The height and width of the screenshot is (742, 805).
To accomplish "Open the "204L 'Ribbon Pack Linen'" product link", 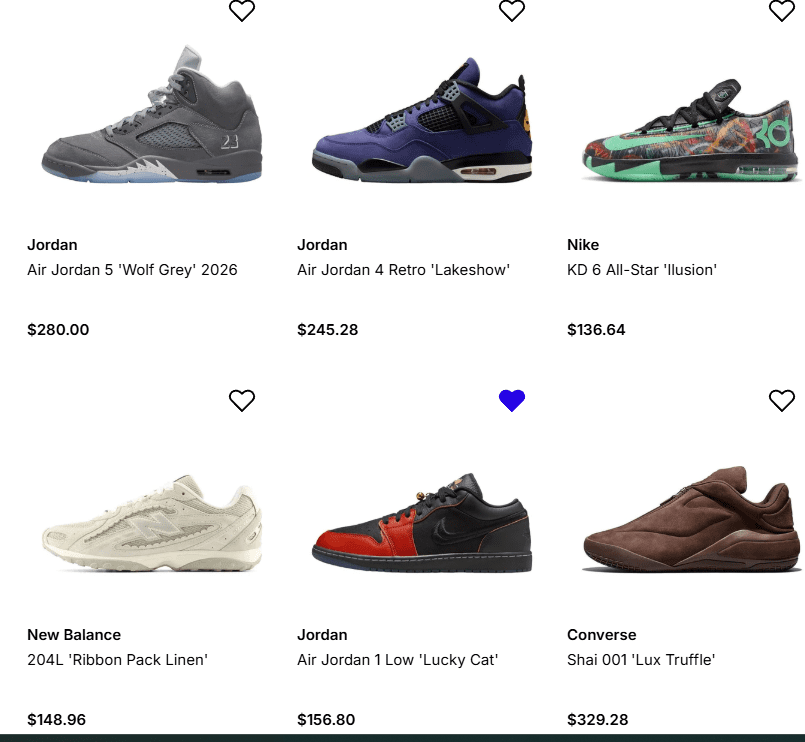I will click(x=117, y=660).
